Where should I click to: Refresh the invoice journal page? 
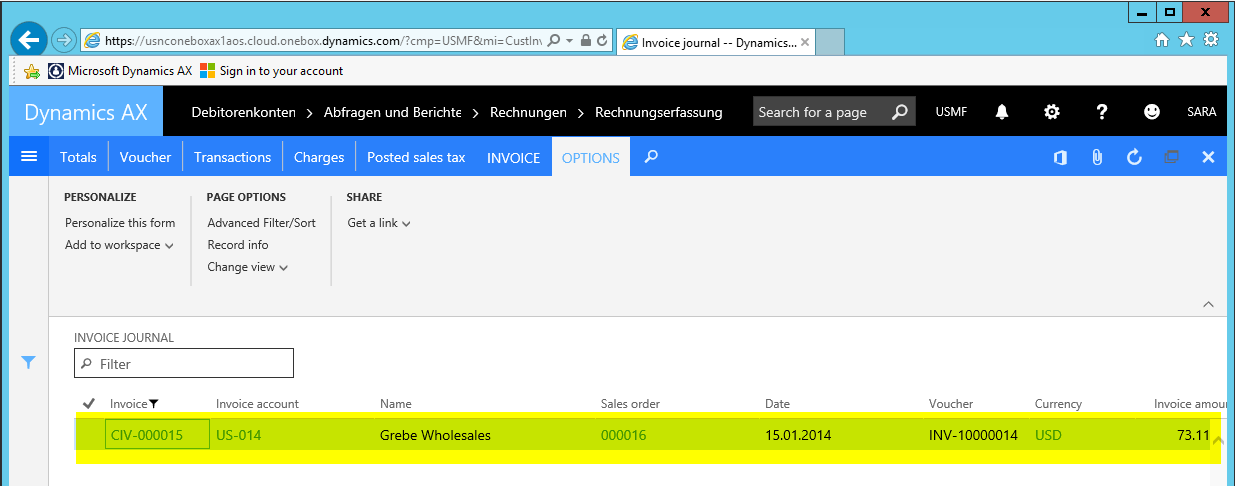point(1134,157)
